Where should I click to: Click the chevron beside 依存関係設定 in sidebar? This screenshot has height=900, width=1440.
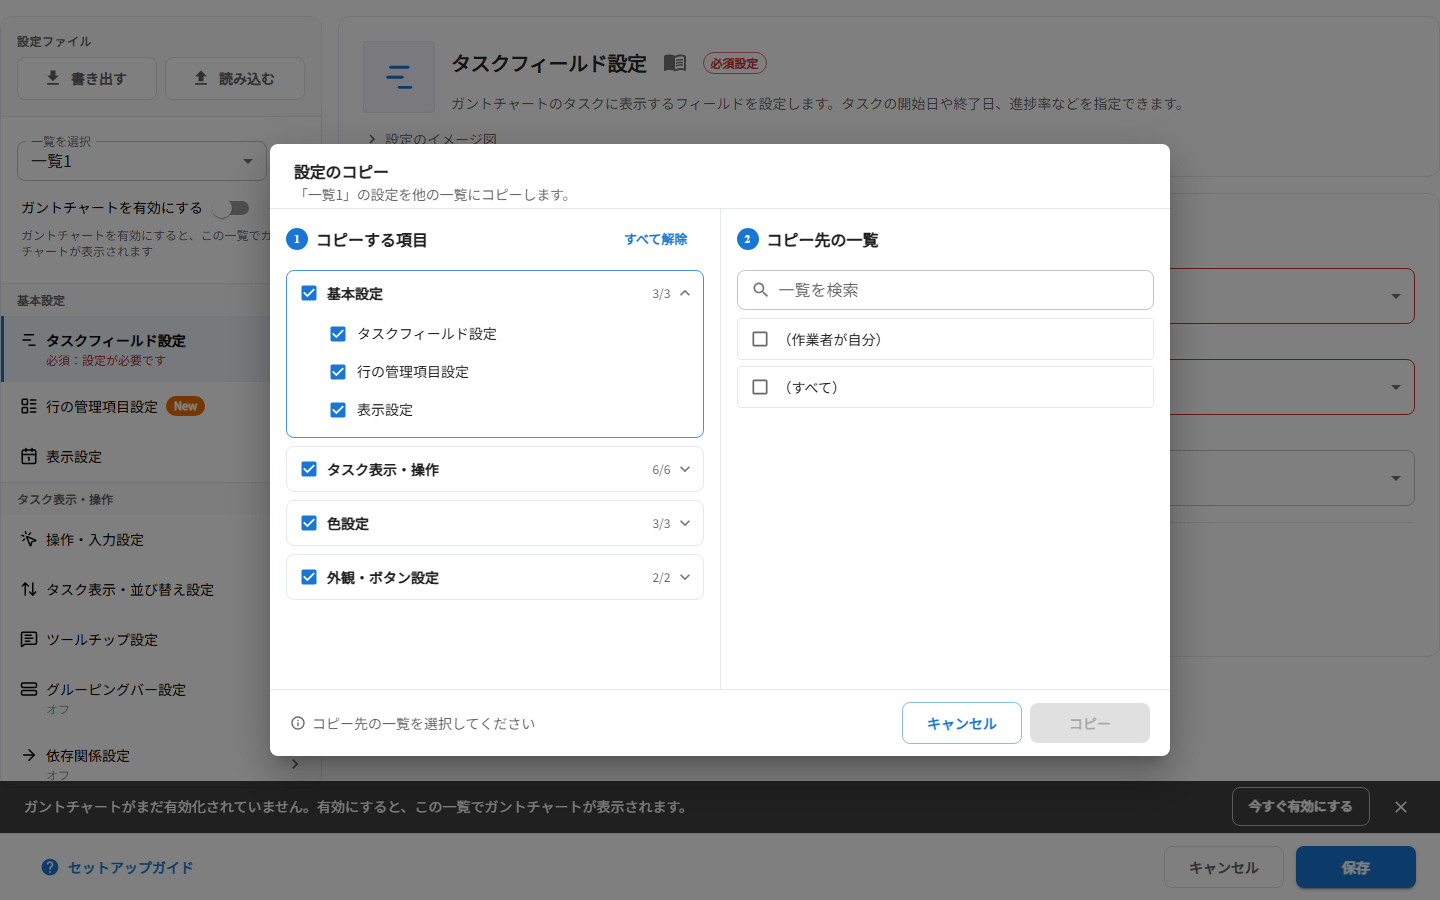click(295, 764)
